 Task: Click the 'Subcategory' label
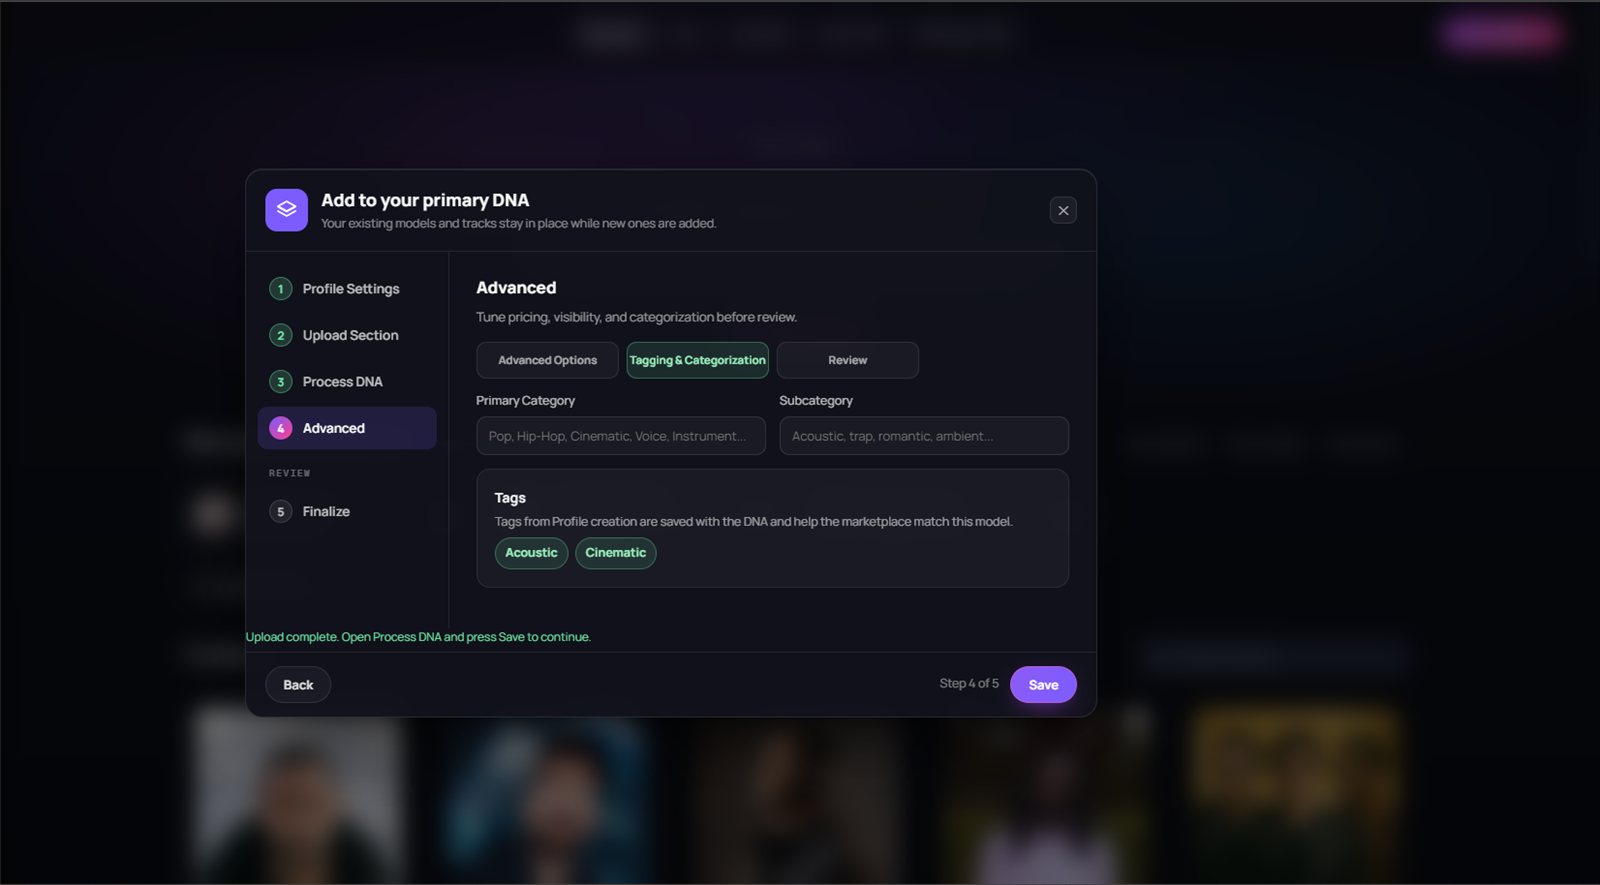pyautogui.click(x=816, y=401)
